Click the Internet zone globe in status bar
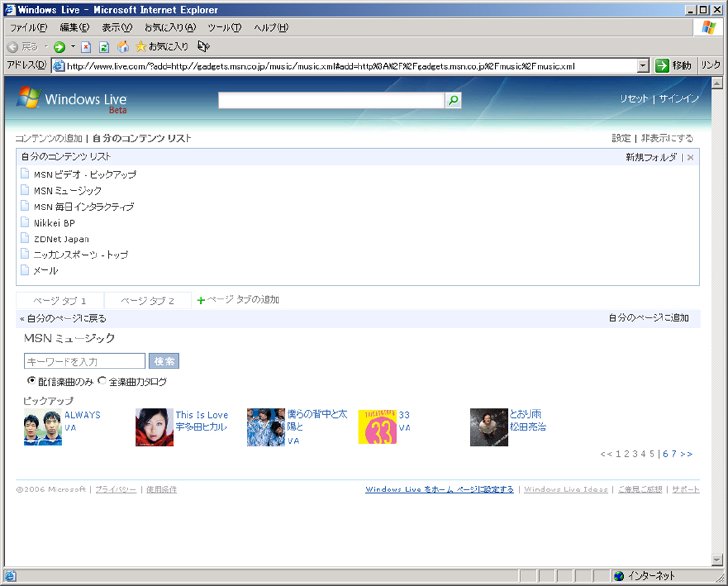Screen dimensions: 728x586 619,576
